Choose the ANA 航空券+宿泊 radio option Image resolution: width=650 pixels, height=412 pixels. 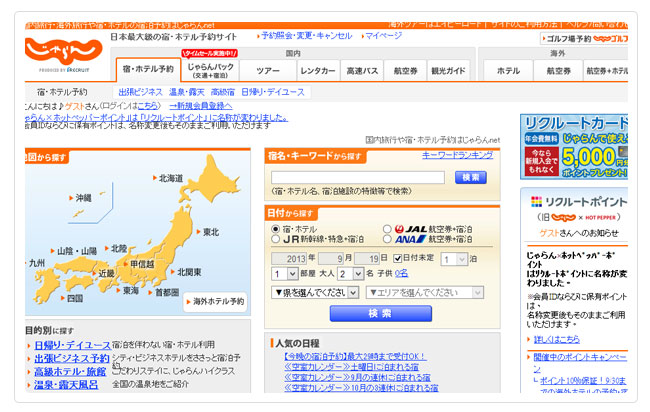pyautogui.click(x=387, y=239)
